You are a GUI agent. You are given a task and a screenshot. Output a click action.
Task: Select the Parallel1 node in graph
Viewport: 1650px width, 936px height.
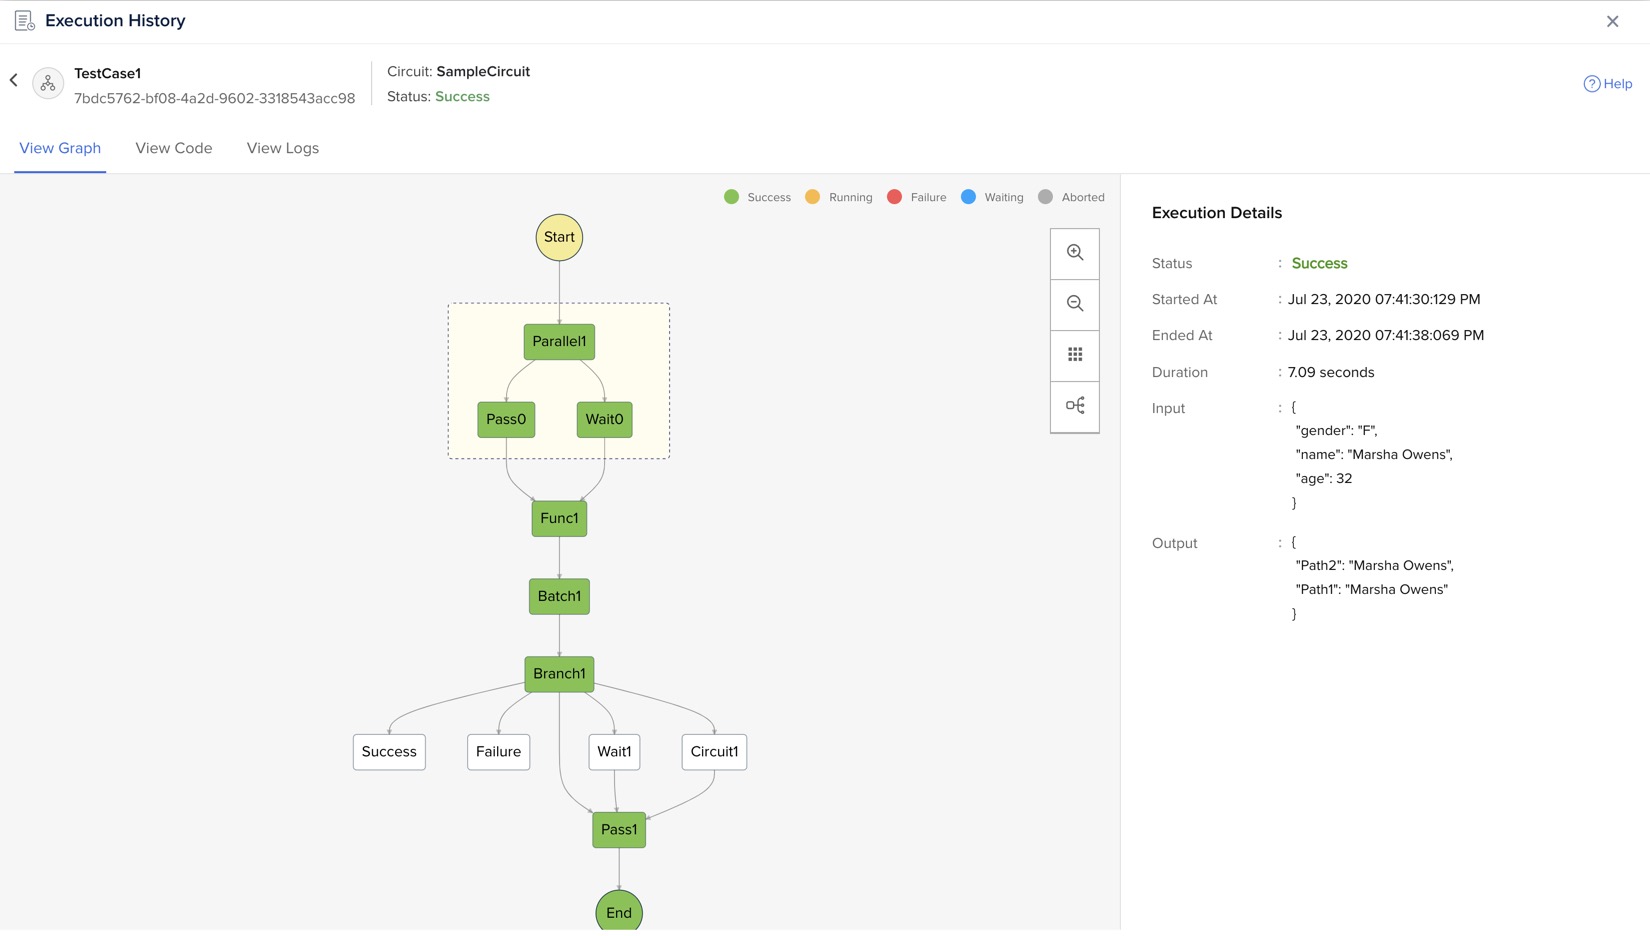pos(559,342)
